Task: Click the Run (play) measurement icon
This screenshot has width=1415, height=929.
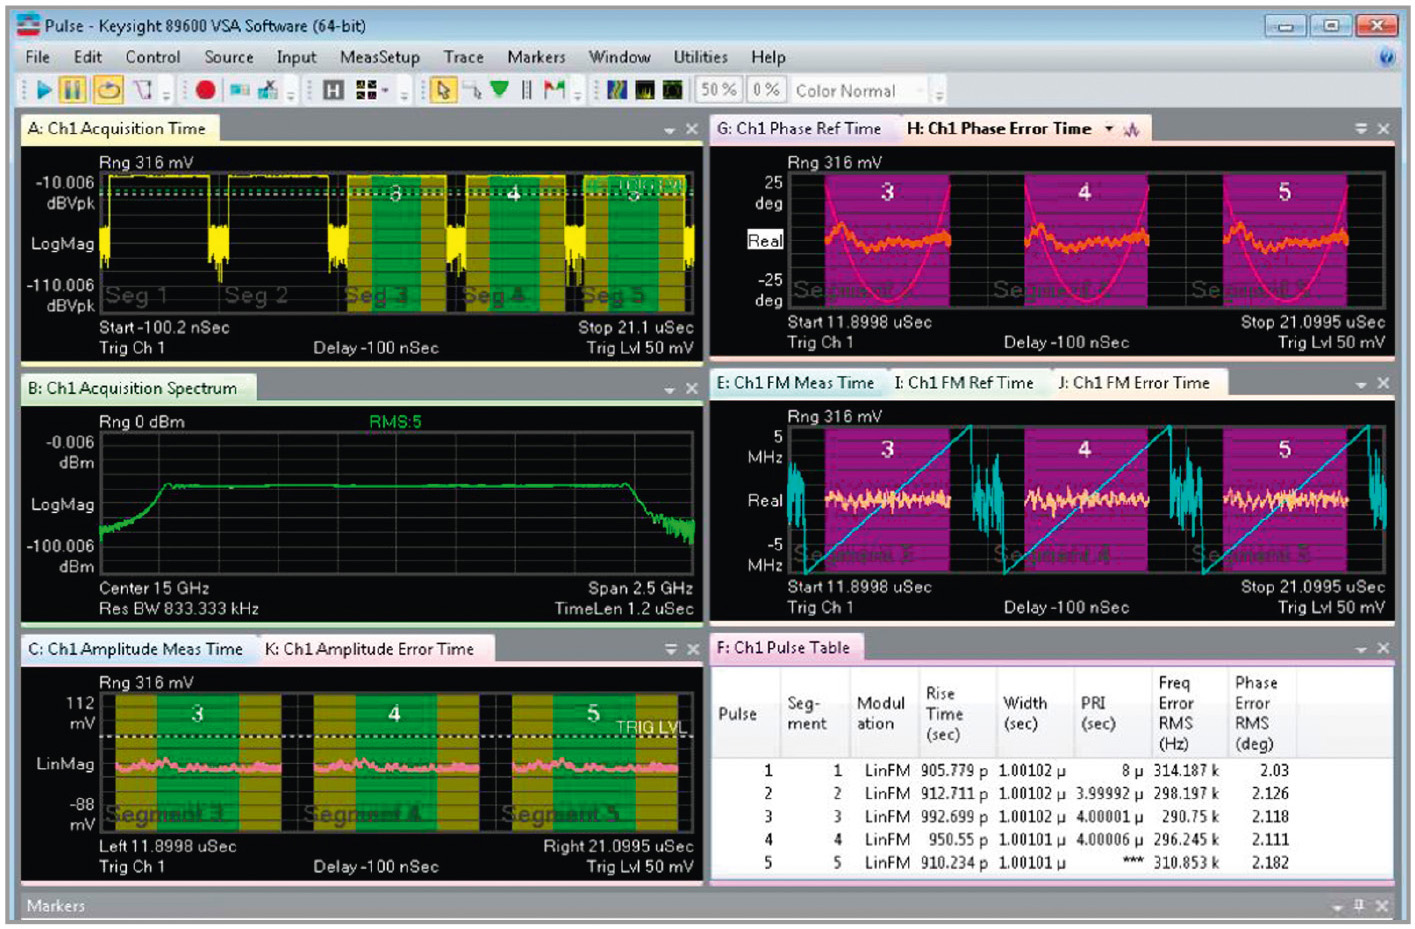Action: click(44, 90)
